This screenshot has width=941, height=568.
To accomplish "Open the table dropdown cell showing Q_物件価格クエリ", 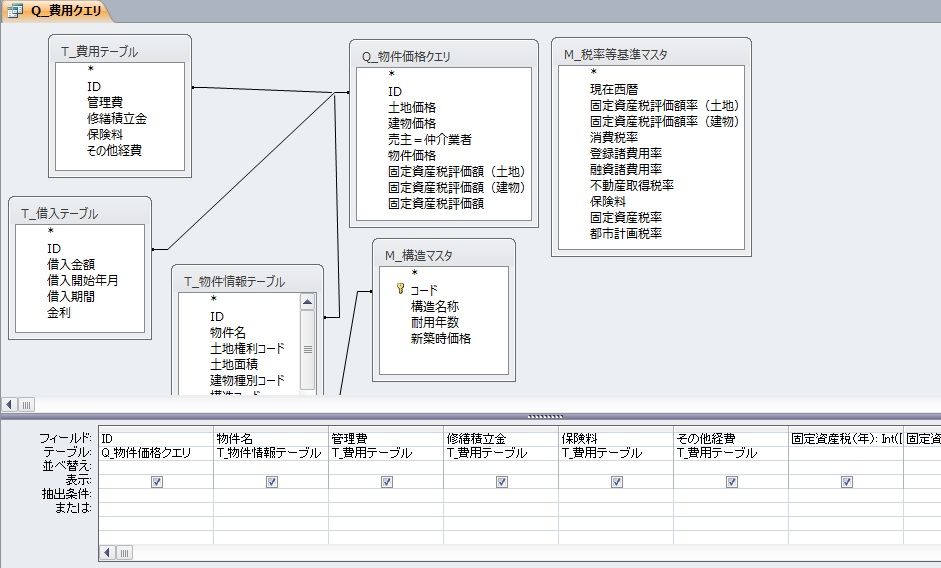I will (x=155, y=453).
